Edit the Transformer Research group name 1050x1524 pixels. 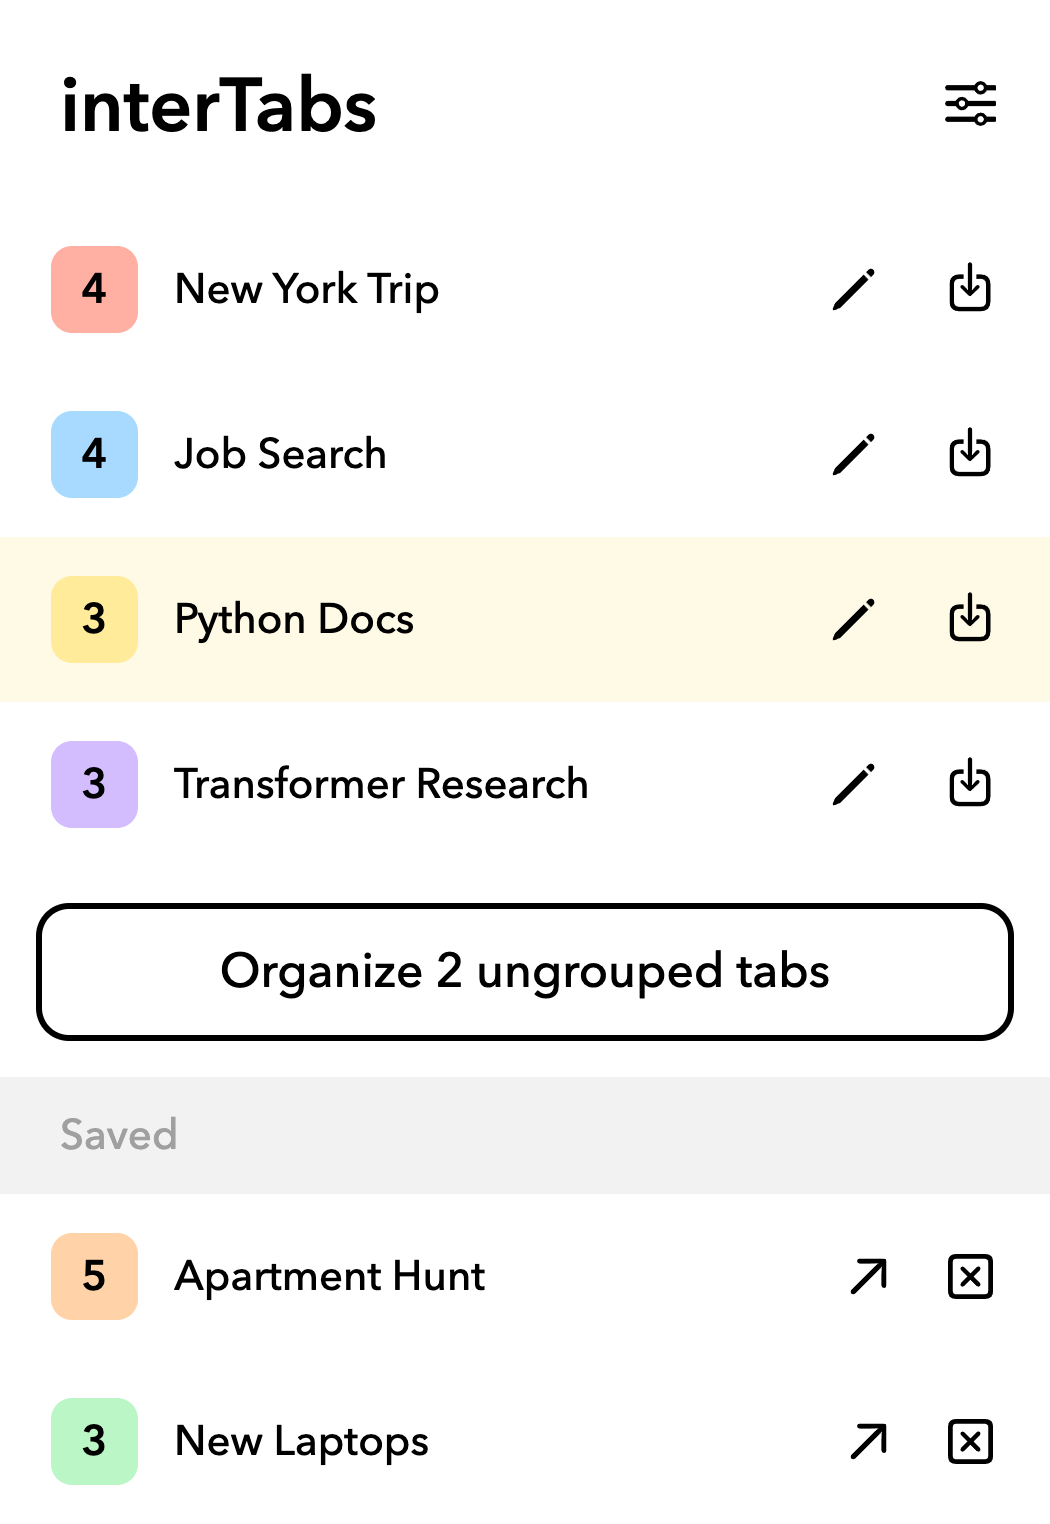[854, 785]
